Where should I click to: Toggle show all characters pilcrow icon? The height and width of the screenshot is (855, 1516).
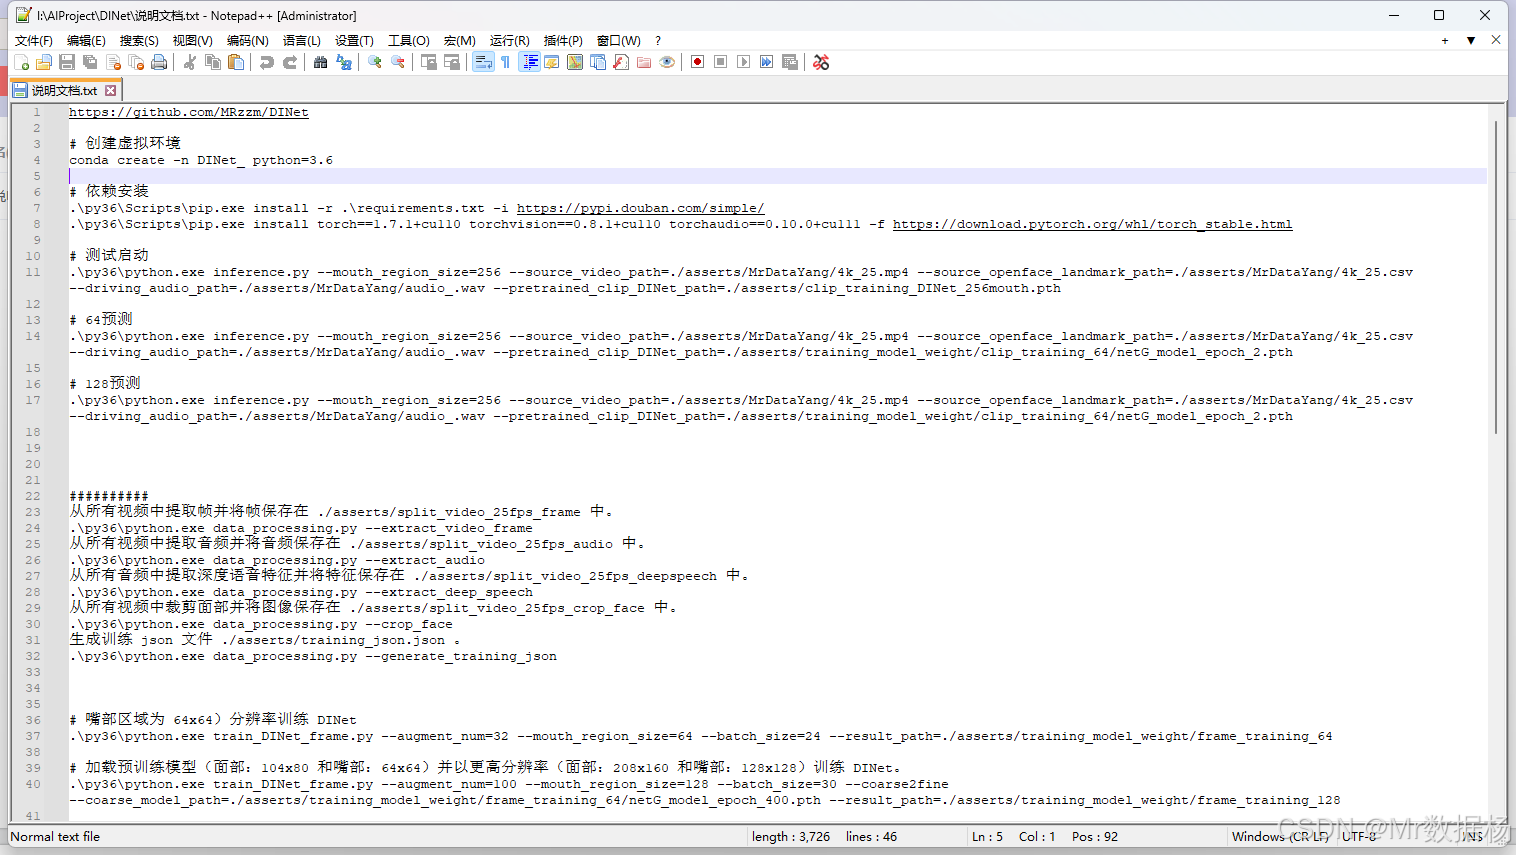(506, 62)
